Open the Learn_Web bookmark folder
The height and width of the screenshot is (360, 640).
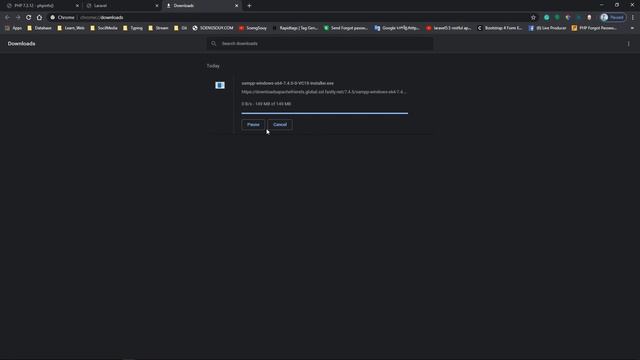pos(71,28)
